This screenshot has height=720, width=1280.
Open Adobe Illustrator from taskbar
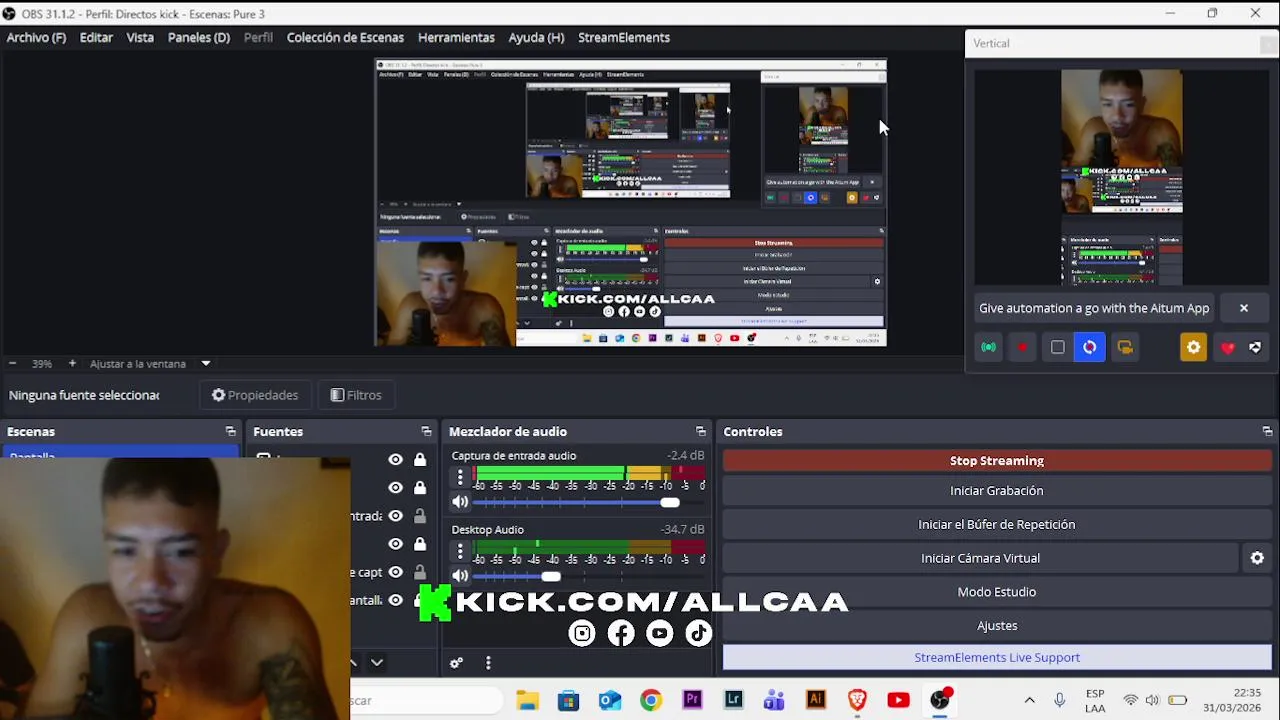click(x=816, y=700)
